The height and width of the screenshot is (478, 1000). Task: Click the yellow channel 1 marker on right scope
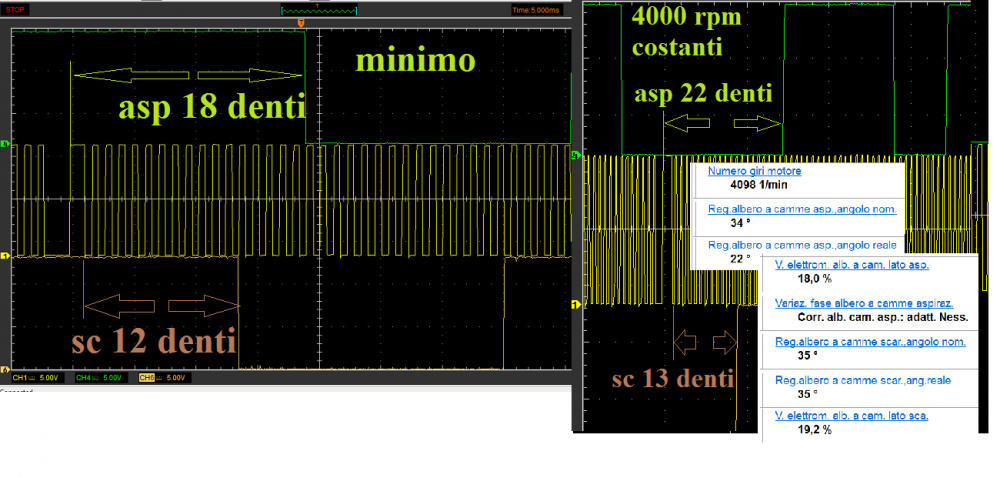577,305
